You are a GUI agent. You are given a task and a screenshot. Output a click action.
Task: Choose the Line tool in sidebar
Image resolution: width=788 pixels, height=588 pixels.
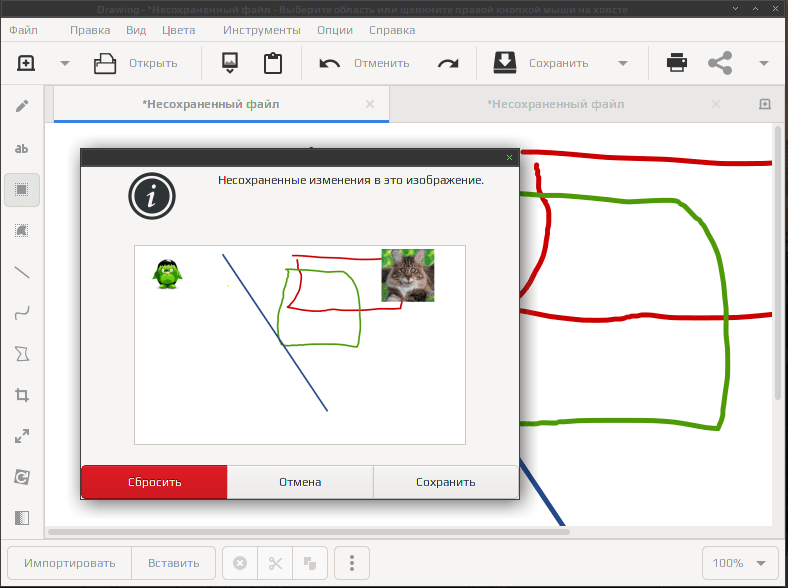22,272
